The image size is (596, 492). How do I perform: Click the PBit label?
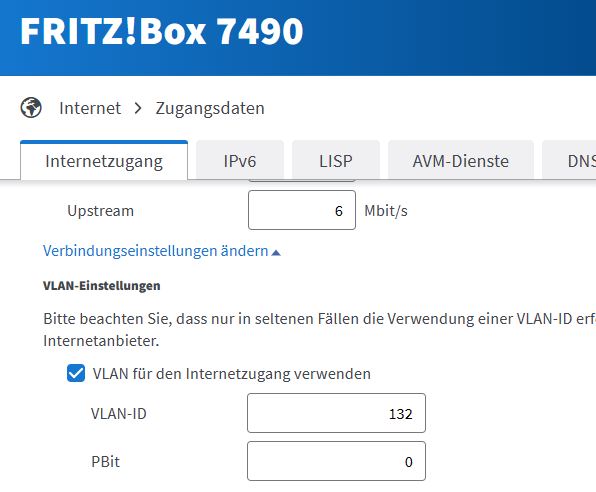[105, 462]
